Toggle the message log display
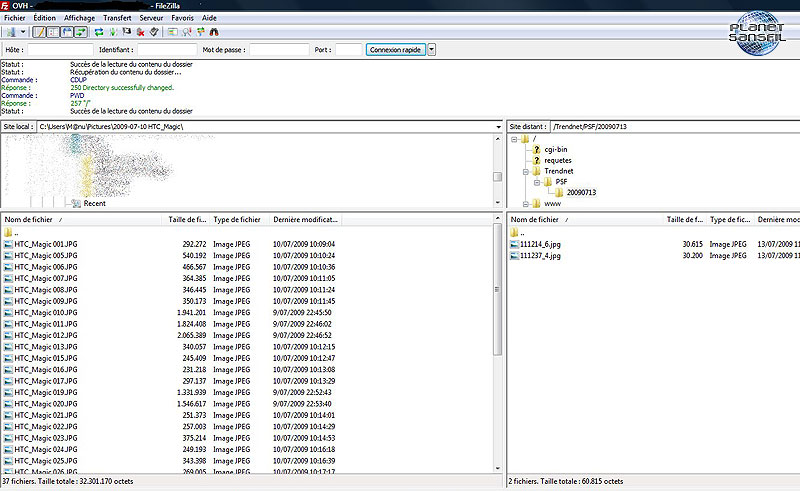Viewport: 800px width, 491px height. tap(39, 32)
